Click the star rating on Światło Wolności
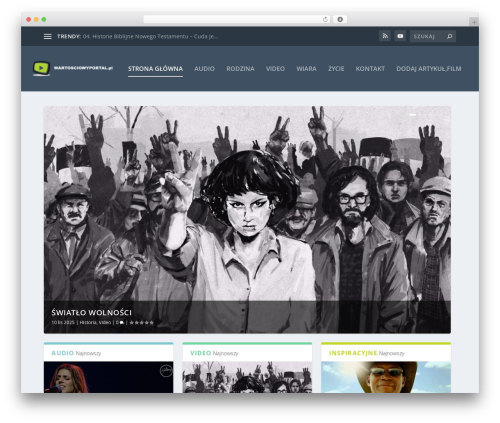The height and width of the screenshot is (423, 500). (142, 322)
